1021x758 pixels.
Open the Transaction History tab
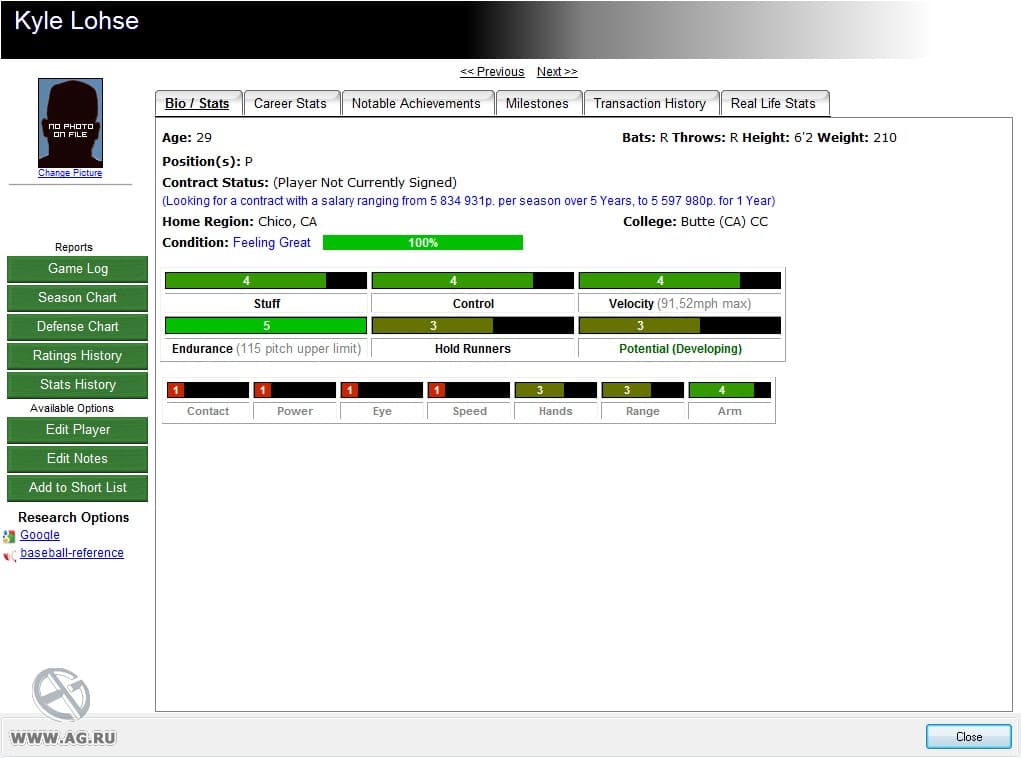pos(650,104)
